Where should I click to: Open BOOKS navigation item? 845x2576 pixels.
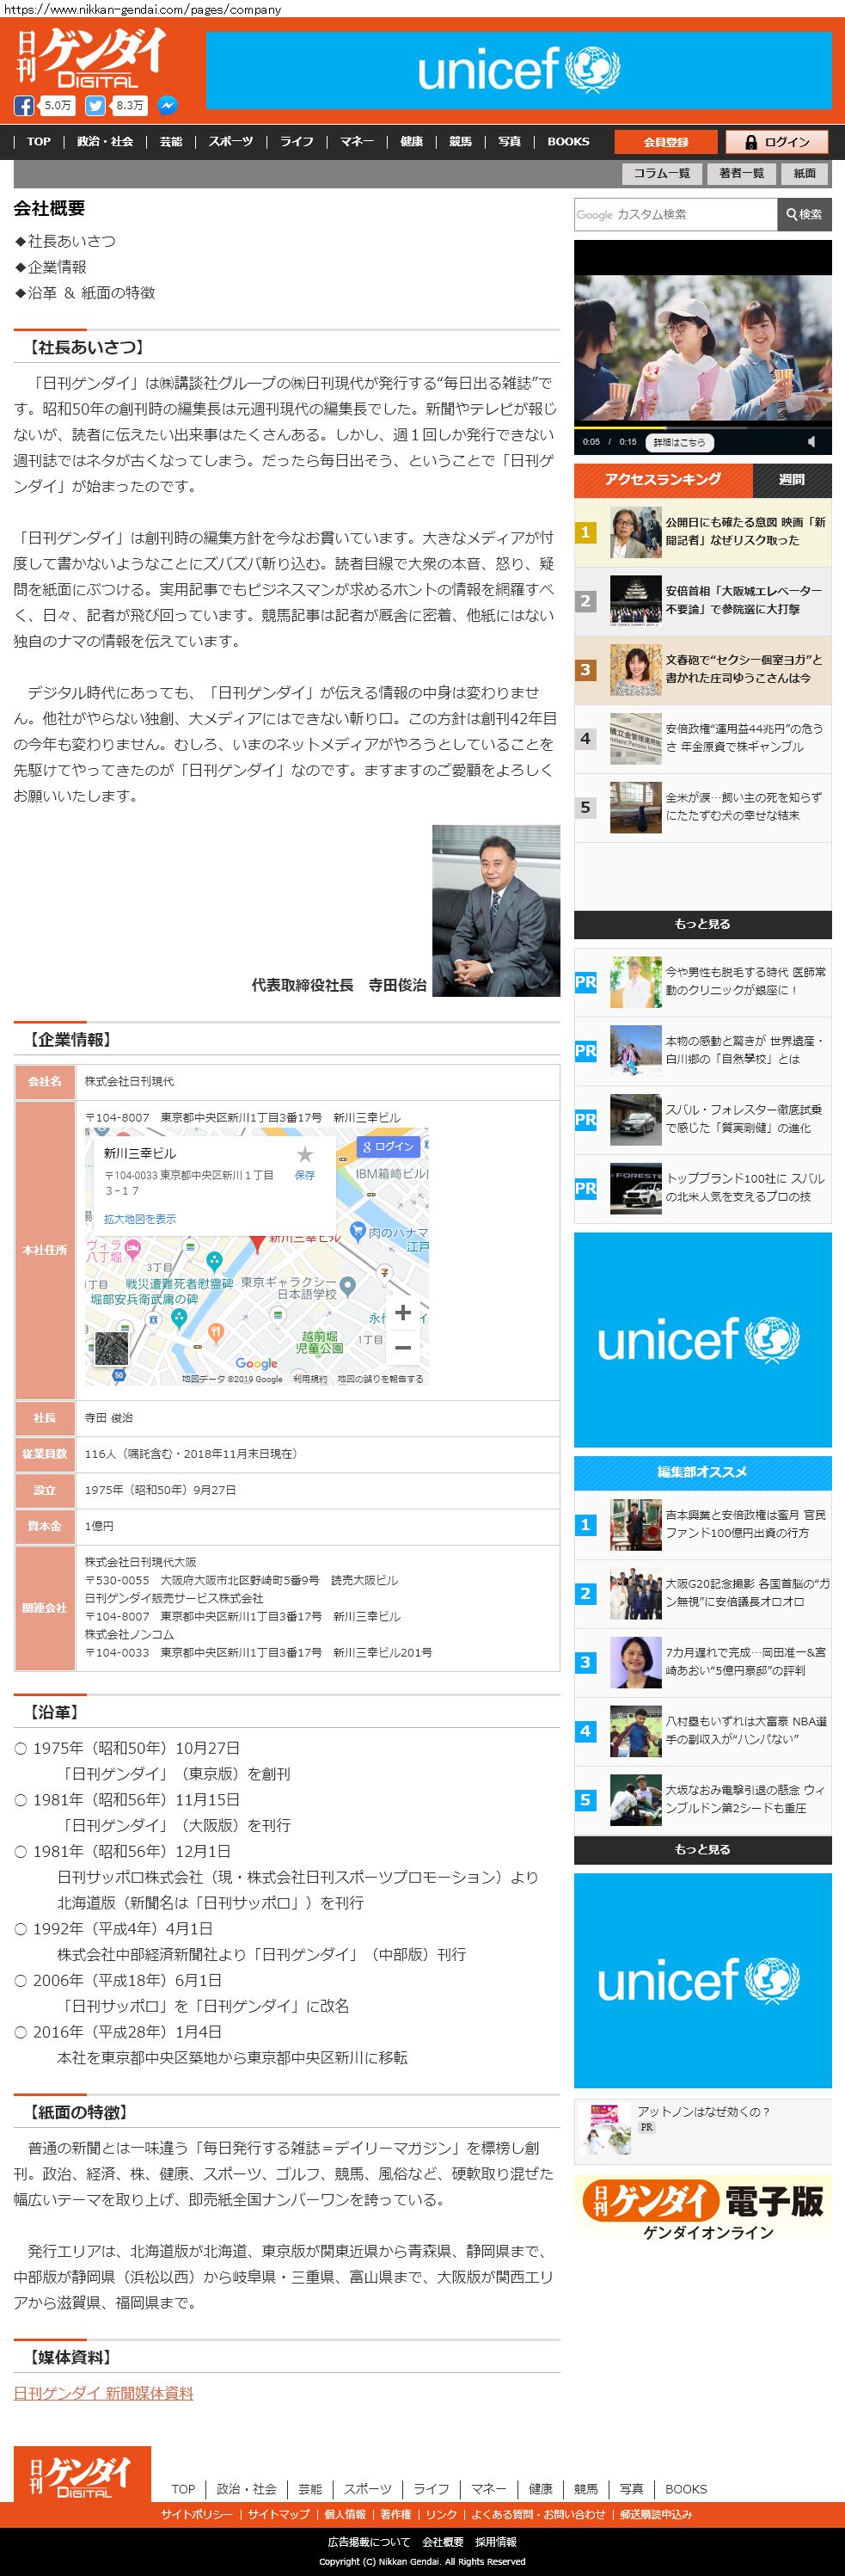coord(568,141)
